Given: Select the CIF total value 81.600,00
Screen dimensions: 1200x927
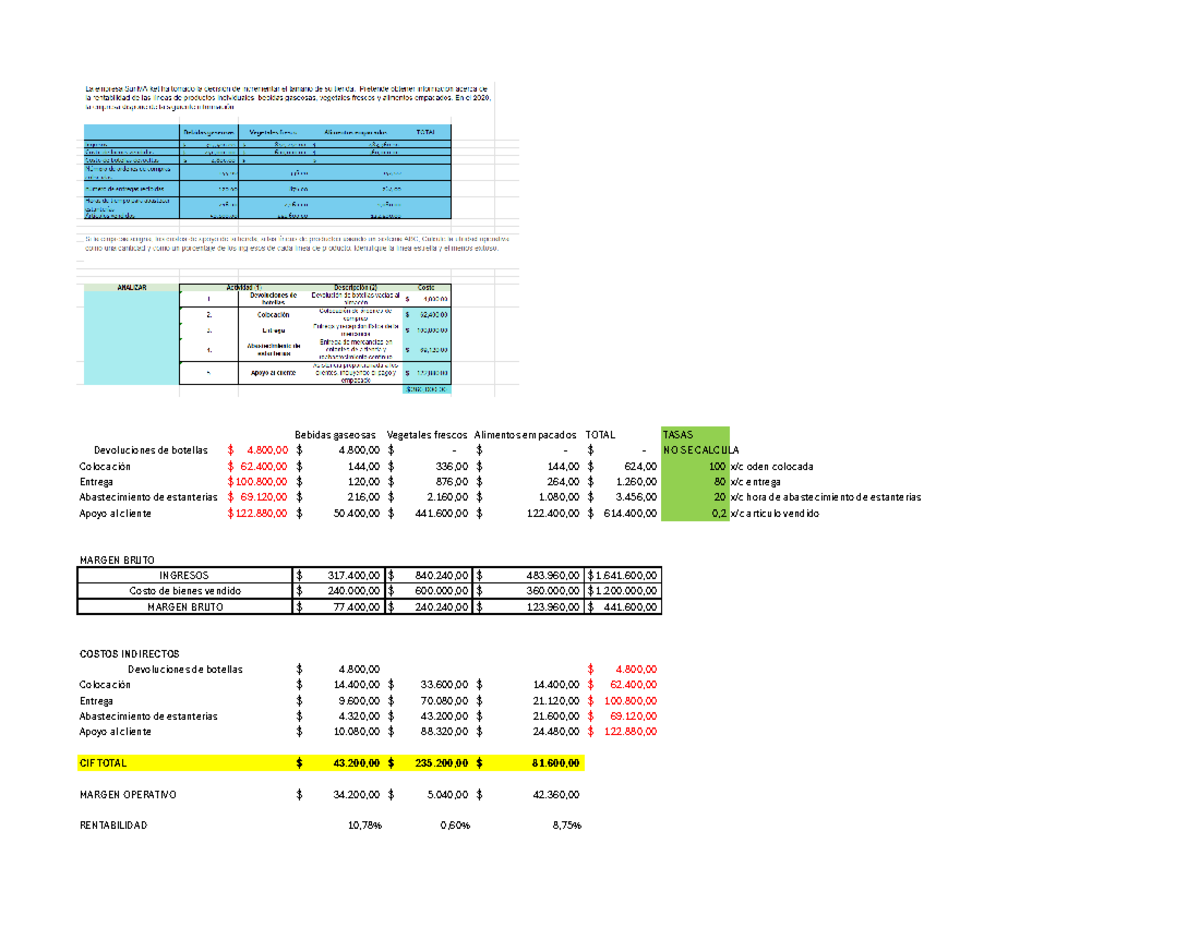Looking at the screenshot, I should [x=555, y=764].
